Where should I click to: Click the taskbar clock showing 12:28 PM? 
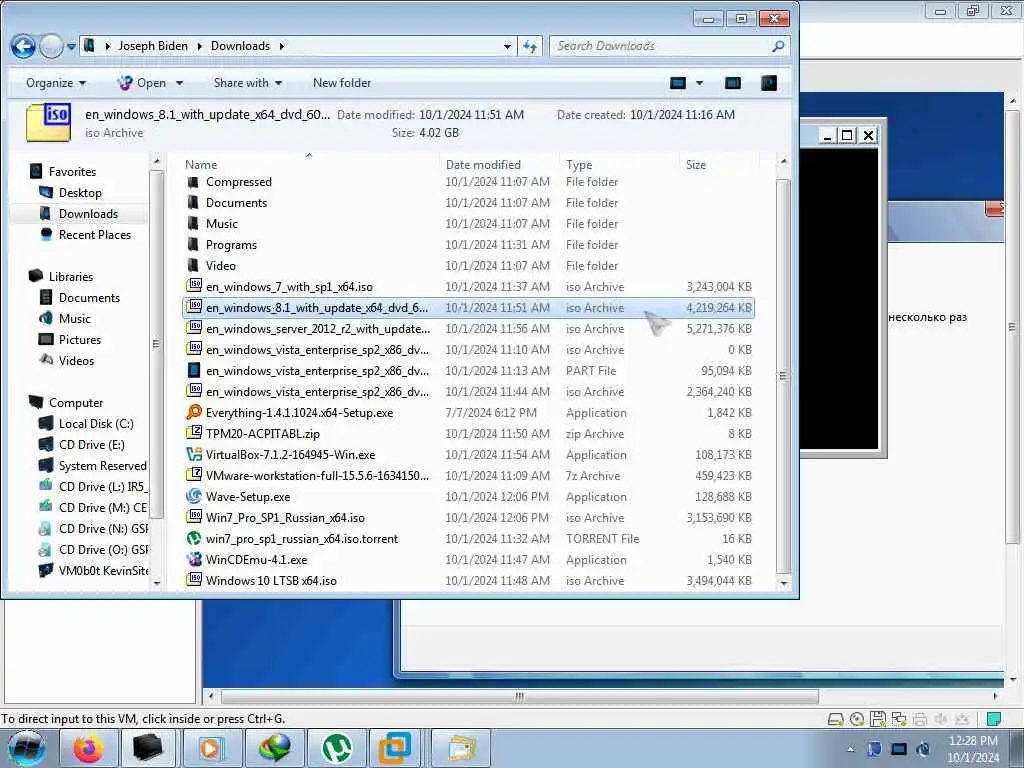coord(972,749)
